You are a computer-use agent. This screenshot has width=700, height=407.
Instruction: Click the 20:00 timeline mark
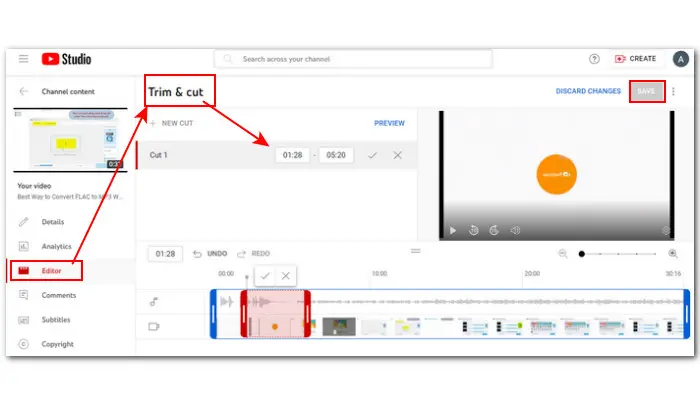[532, 274]
